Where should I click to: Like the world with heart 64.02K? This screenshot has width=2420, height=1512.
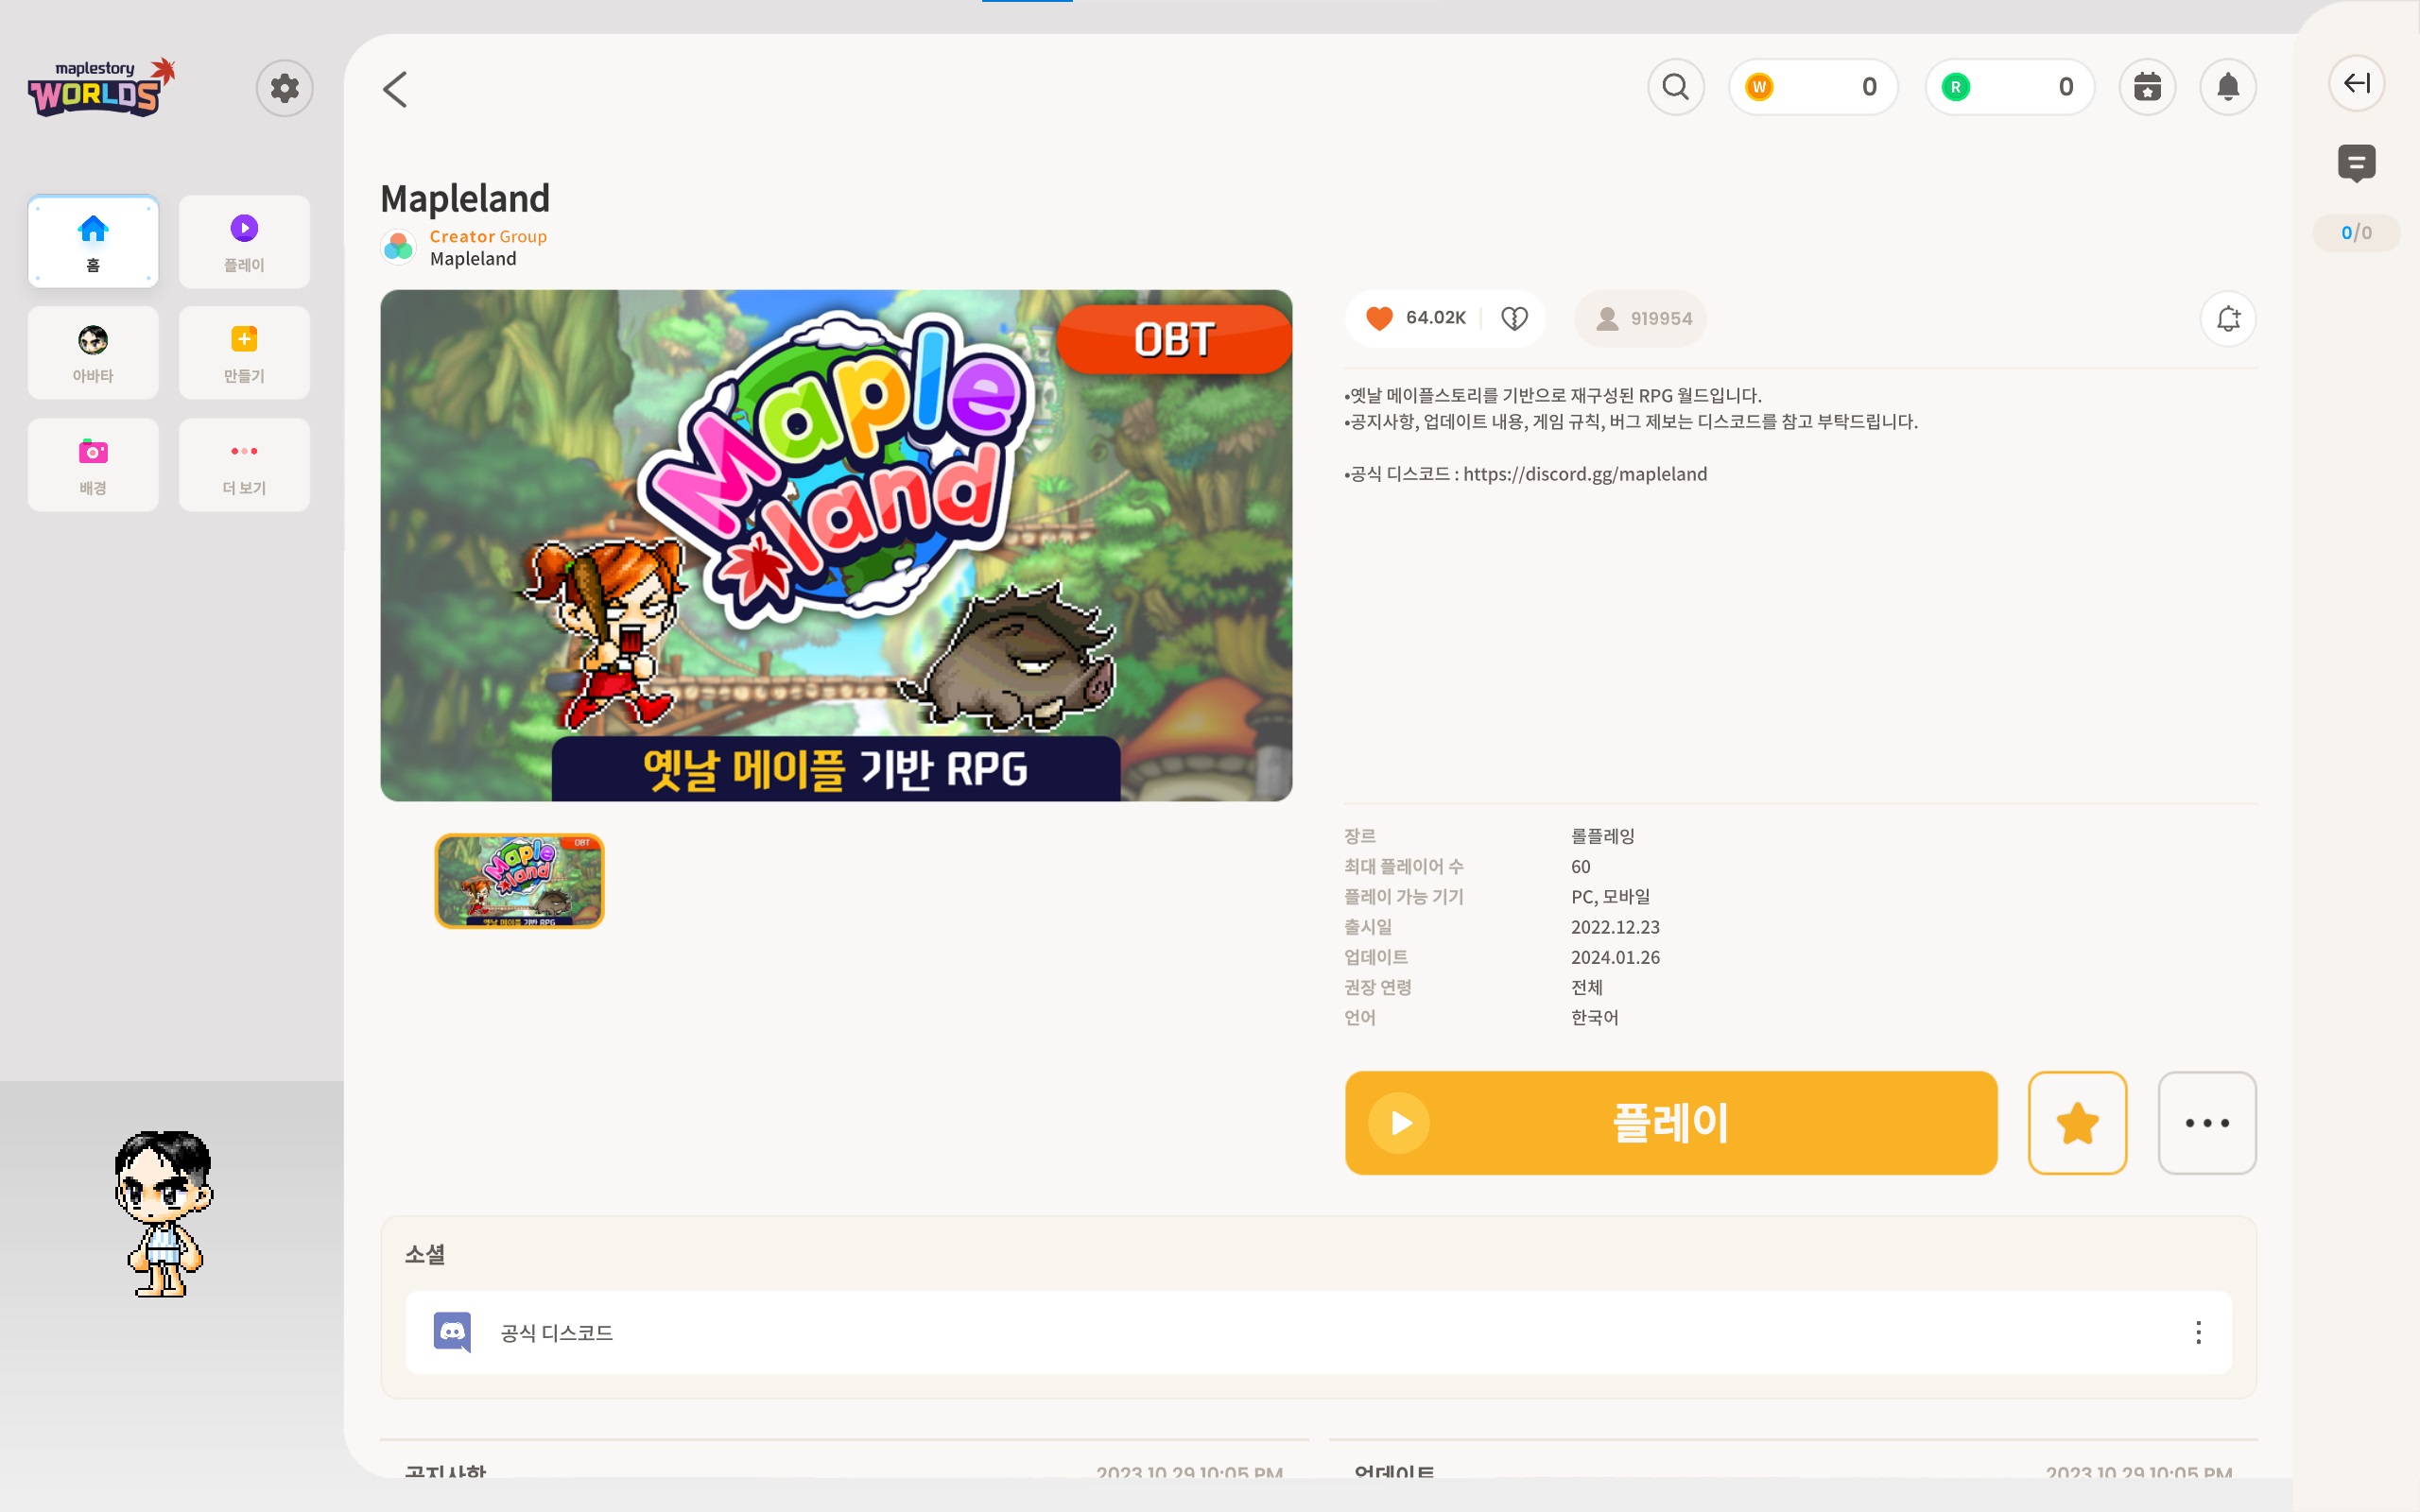(1415, 318)
